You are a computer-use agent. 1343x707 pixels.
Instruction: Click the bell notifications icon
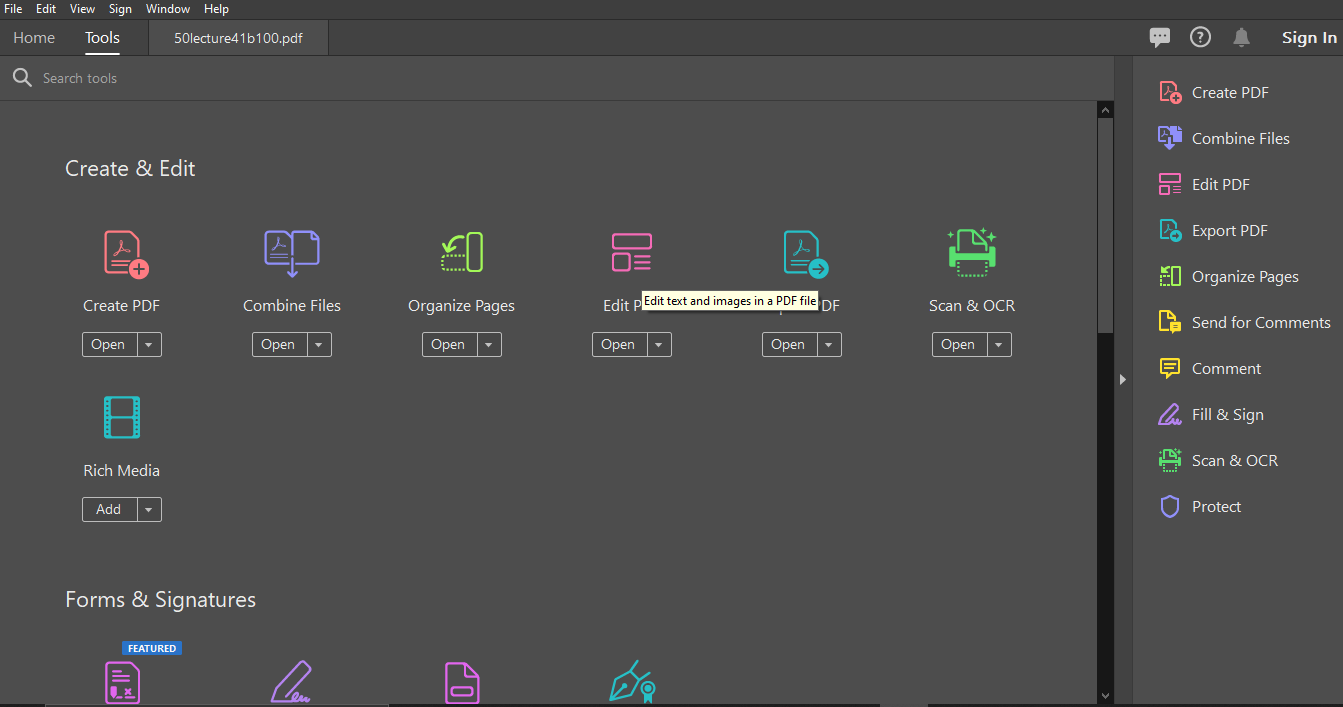(x=1241, y=37)
